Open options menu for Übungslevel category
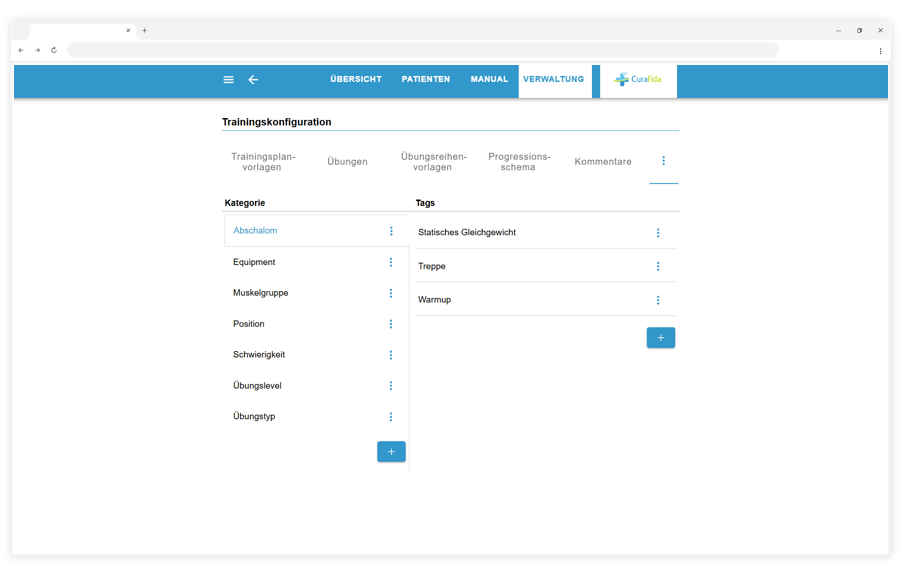This screenshot has width=912, height=567. coord(391,386)
